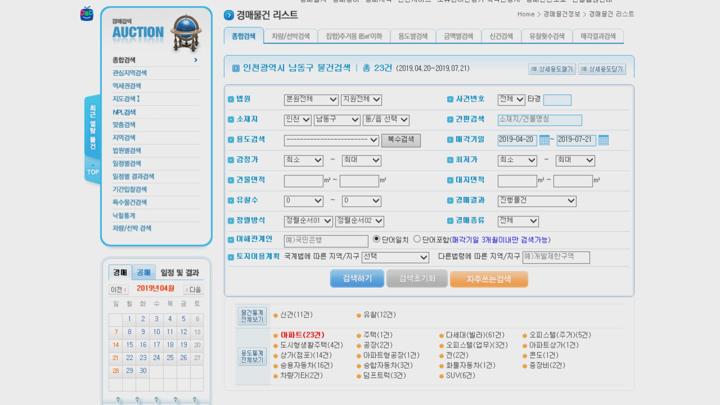The image size is (720, 405).
Task: Open 낙찰통계 in the sidebar
Action: pos(124,215)
